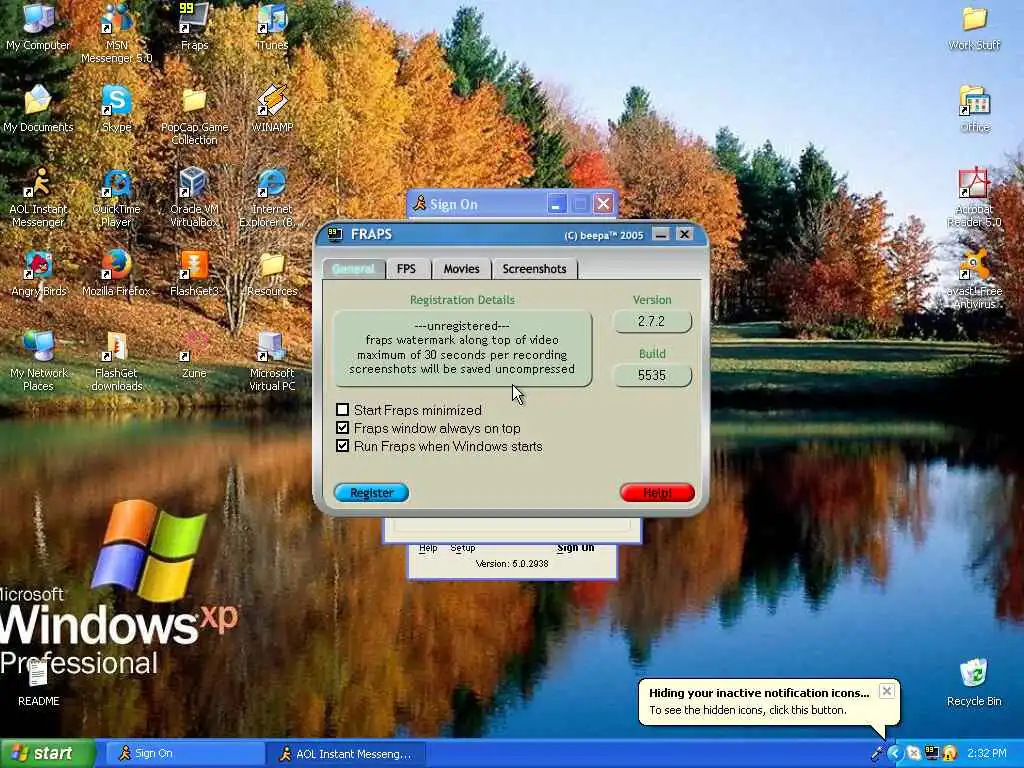Select the Internet Explorer desktop shortcut

point(272,197)
